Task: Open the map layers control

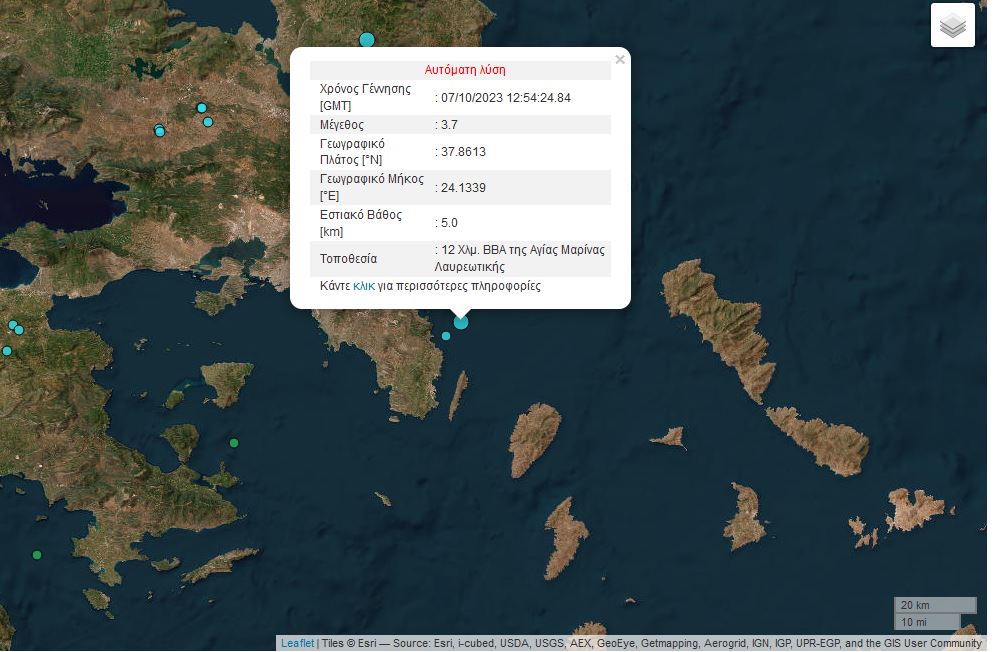Action: point(952,26)
